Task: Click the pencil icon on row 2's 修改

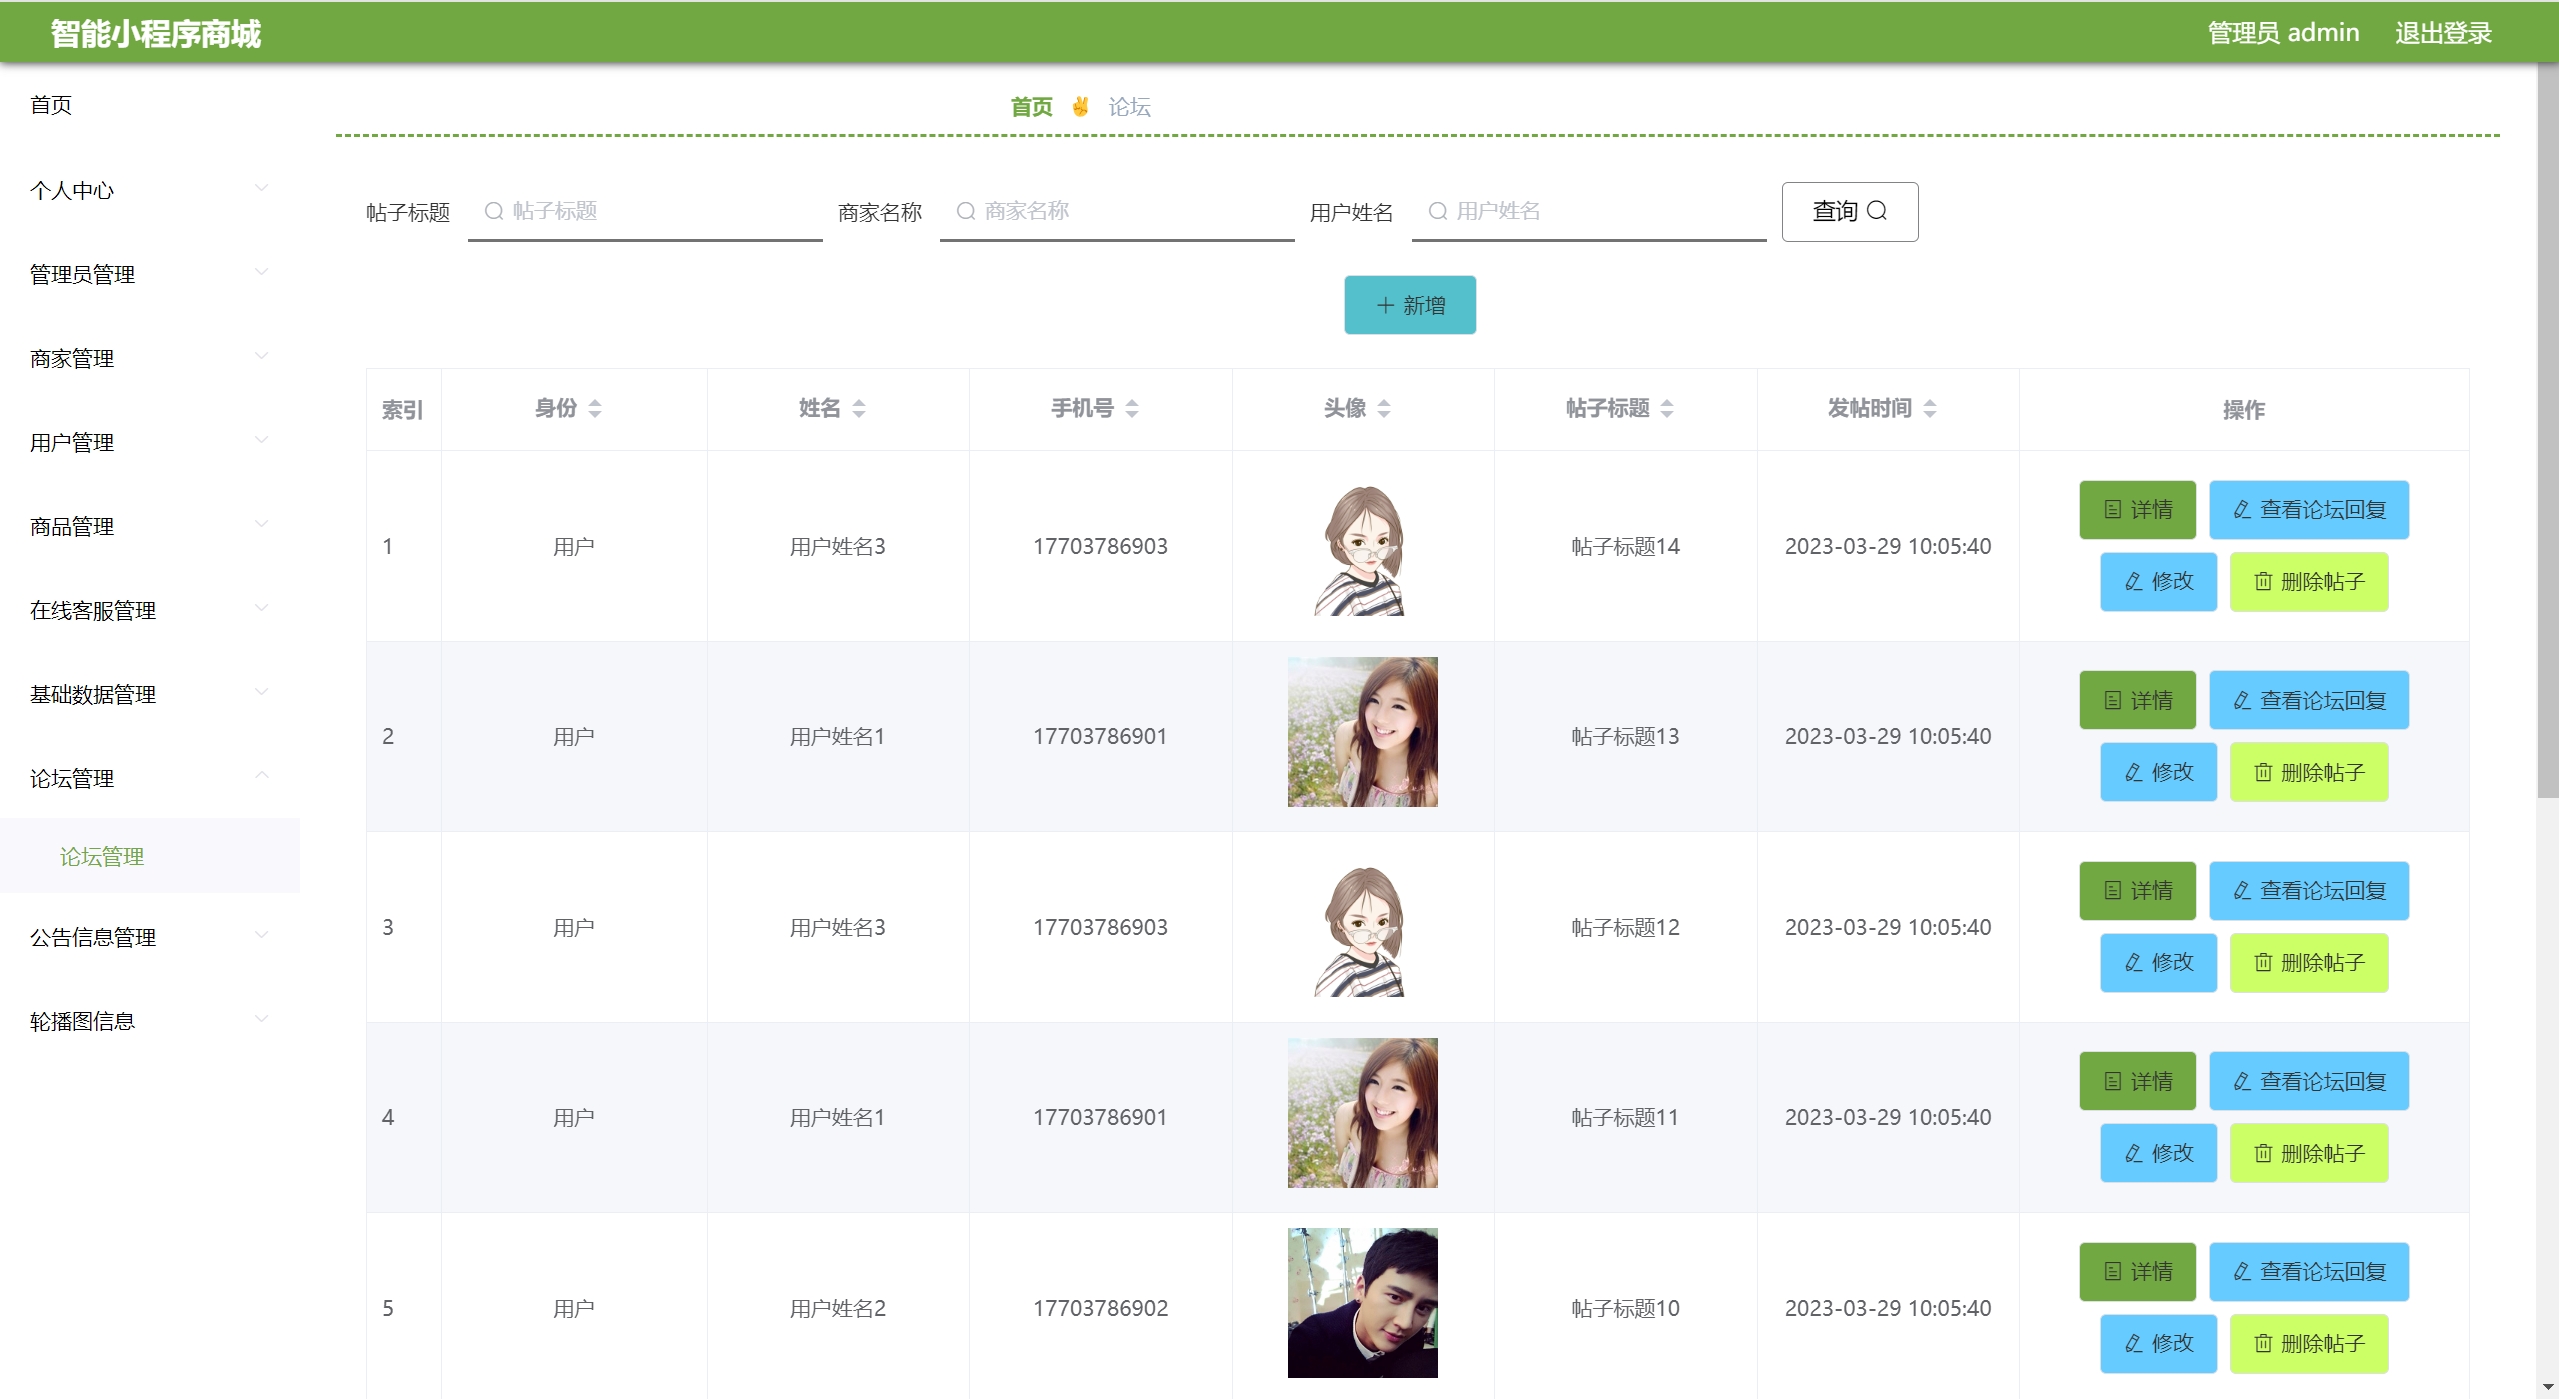Action: tap(2133, 773)
